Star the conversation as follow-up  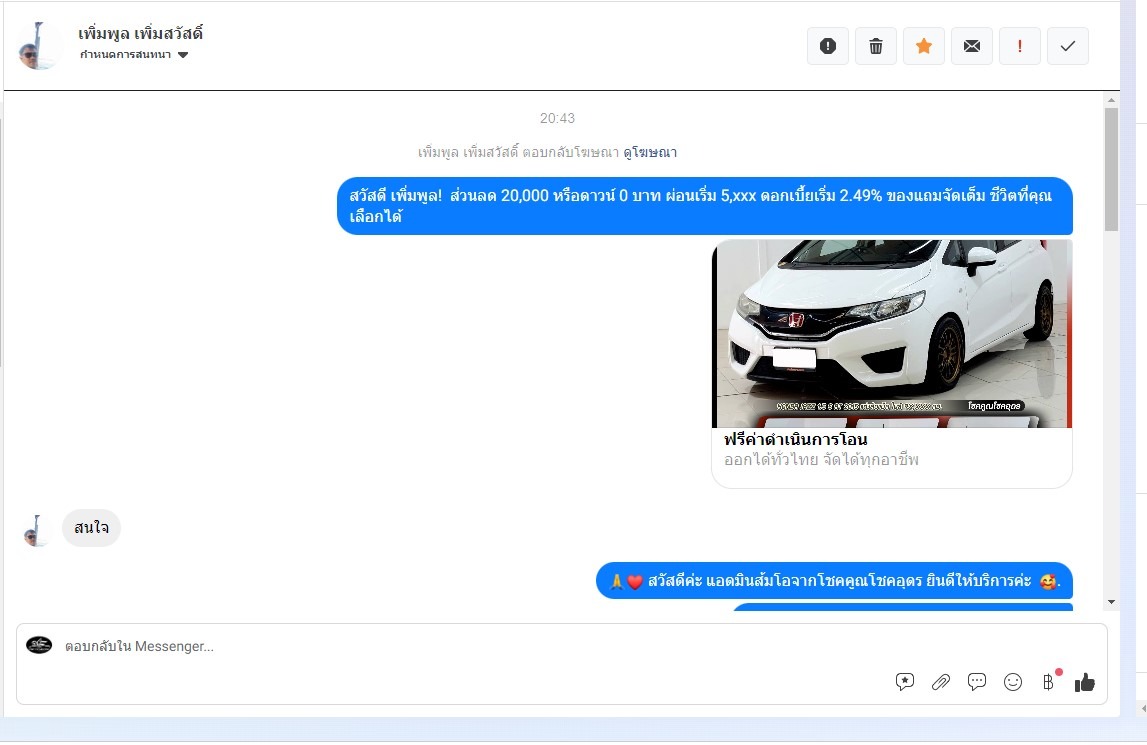[924, 46]
